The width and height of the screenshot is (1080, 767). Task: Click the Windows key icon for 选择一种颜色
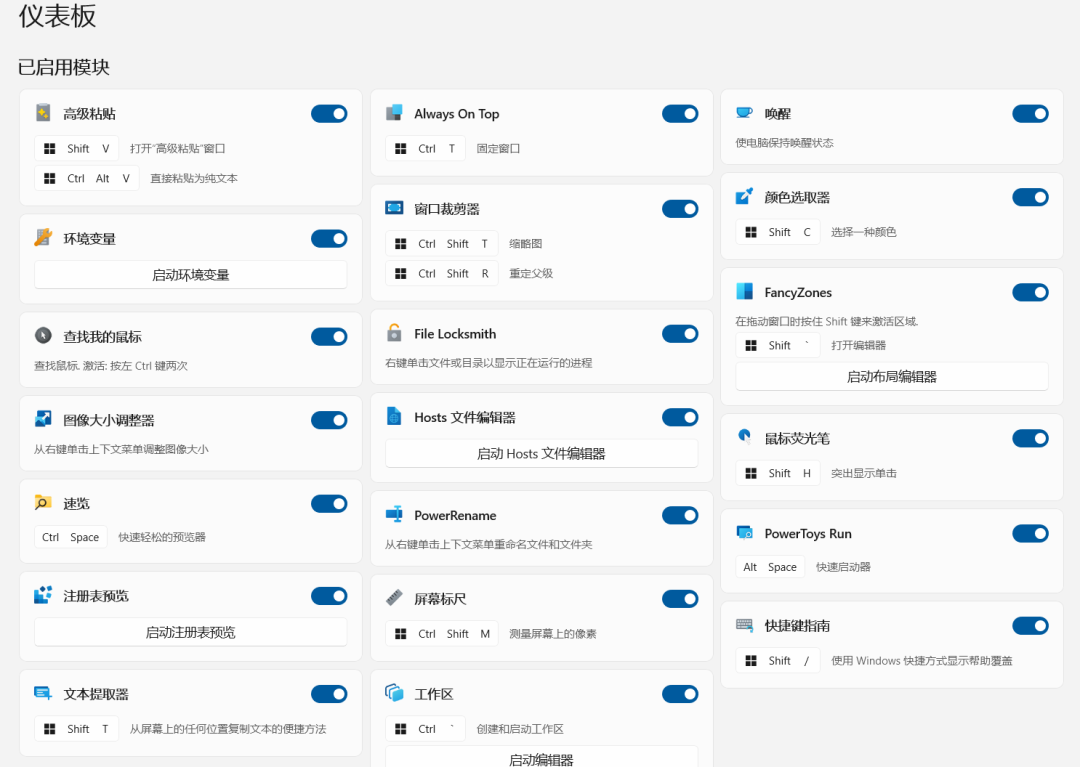(751, 232)
